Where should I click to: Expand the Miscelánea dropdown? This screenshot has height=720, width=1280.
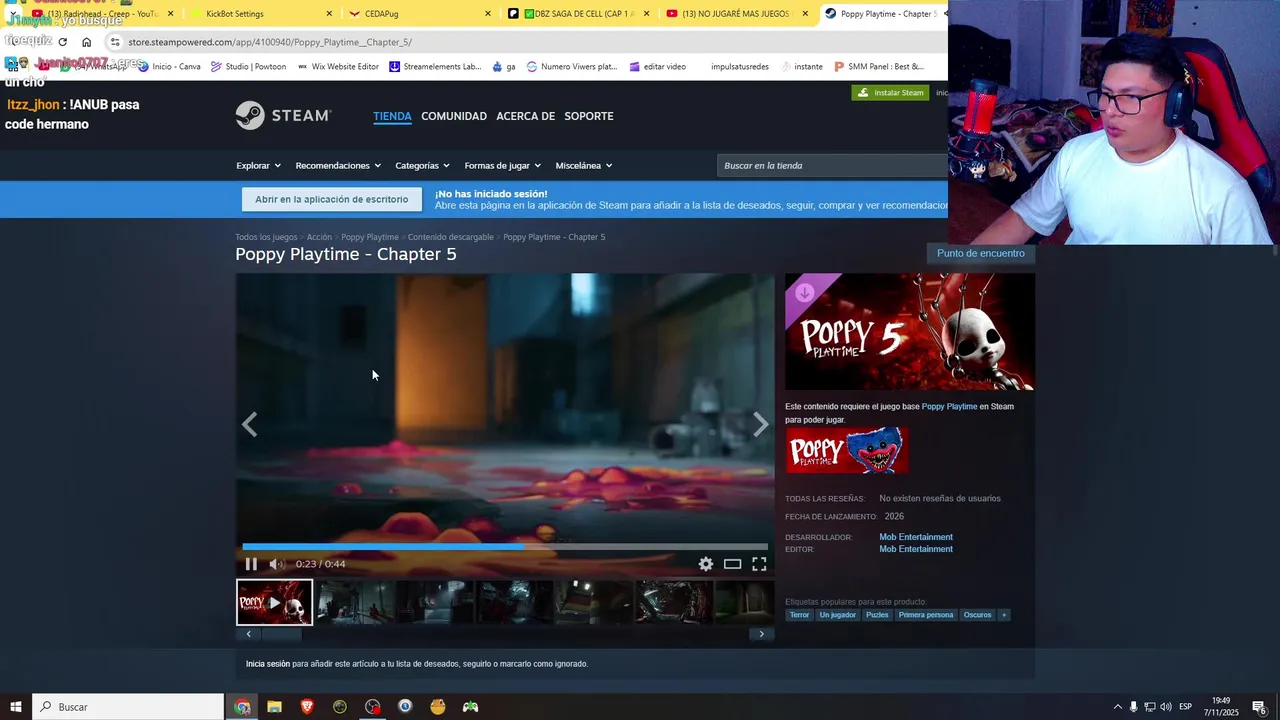(584, 166)
